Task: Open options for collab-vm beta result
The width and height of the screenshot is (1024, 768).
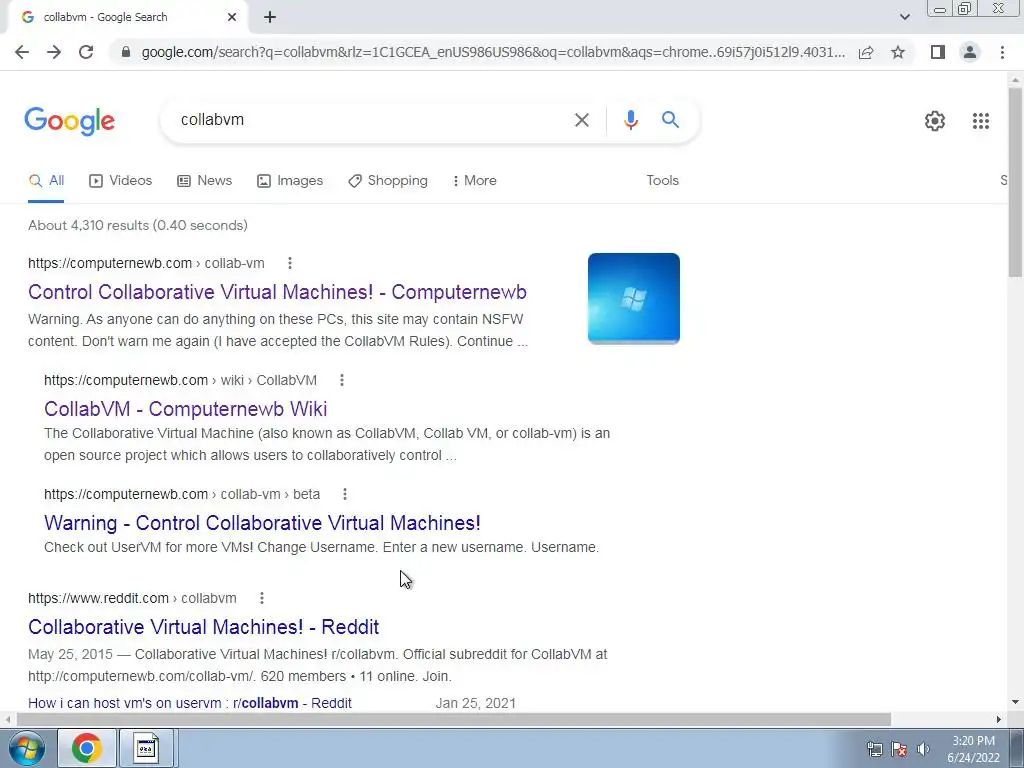Action: 345,494
